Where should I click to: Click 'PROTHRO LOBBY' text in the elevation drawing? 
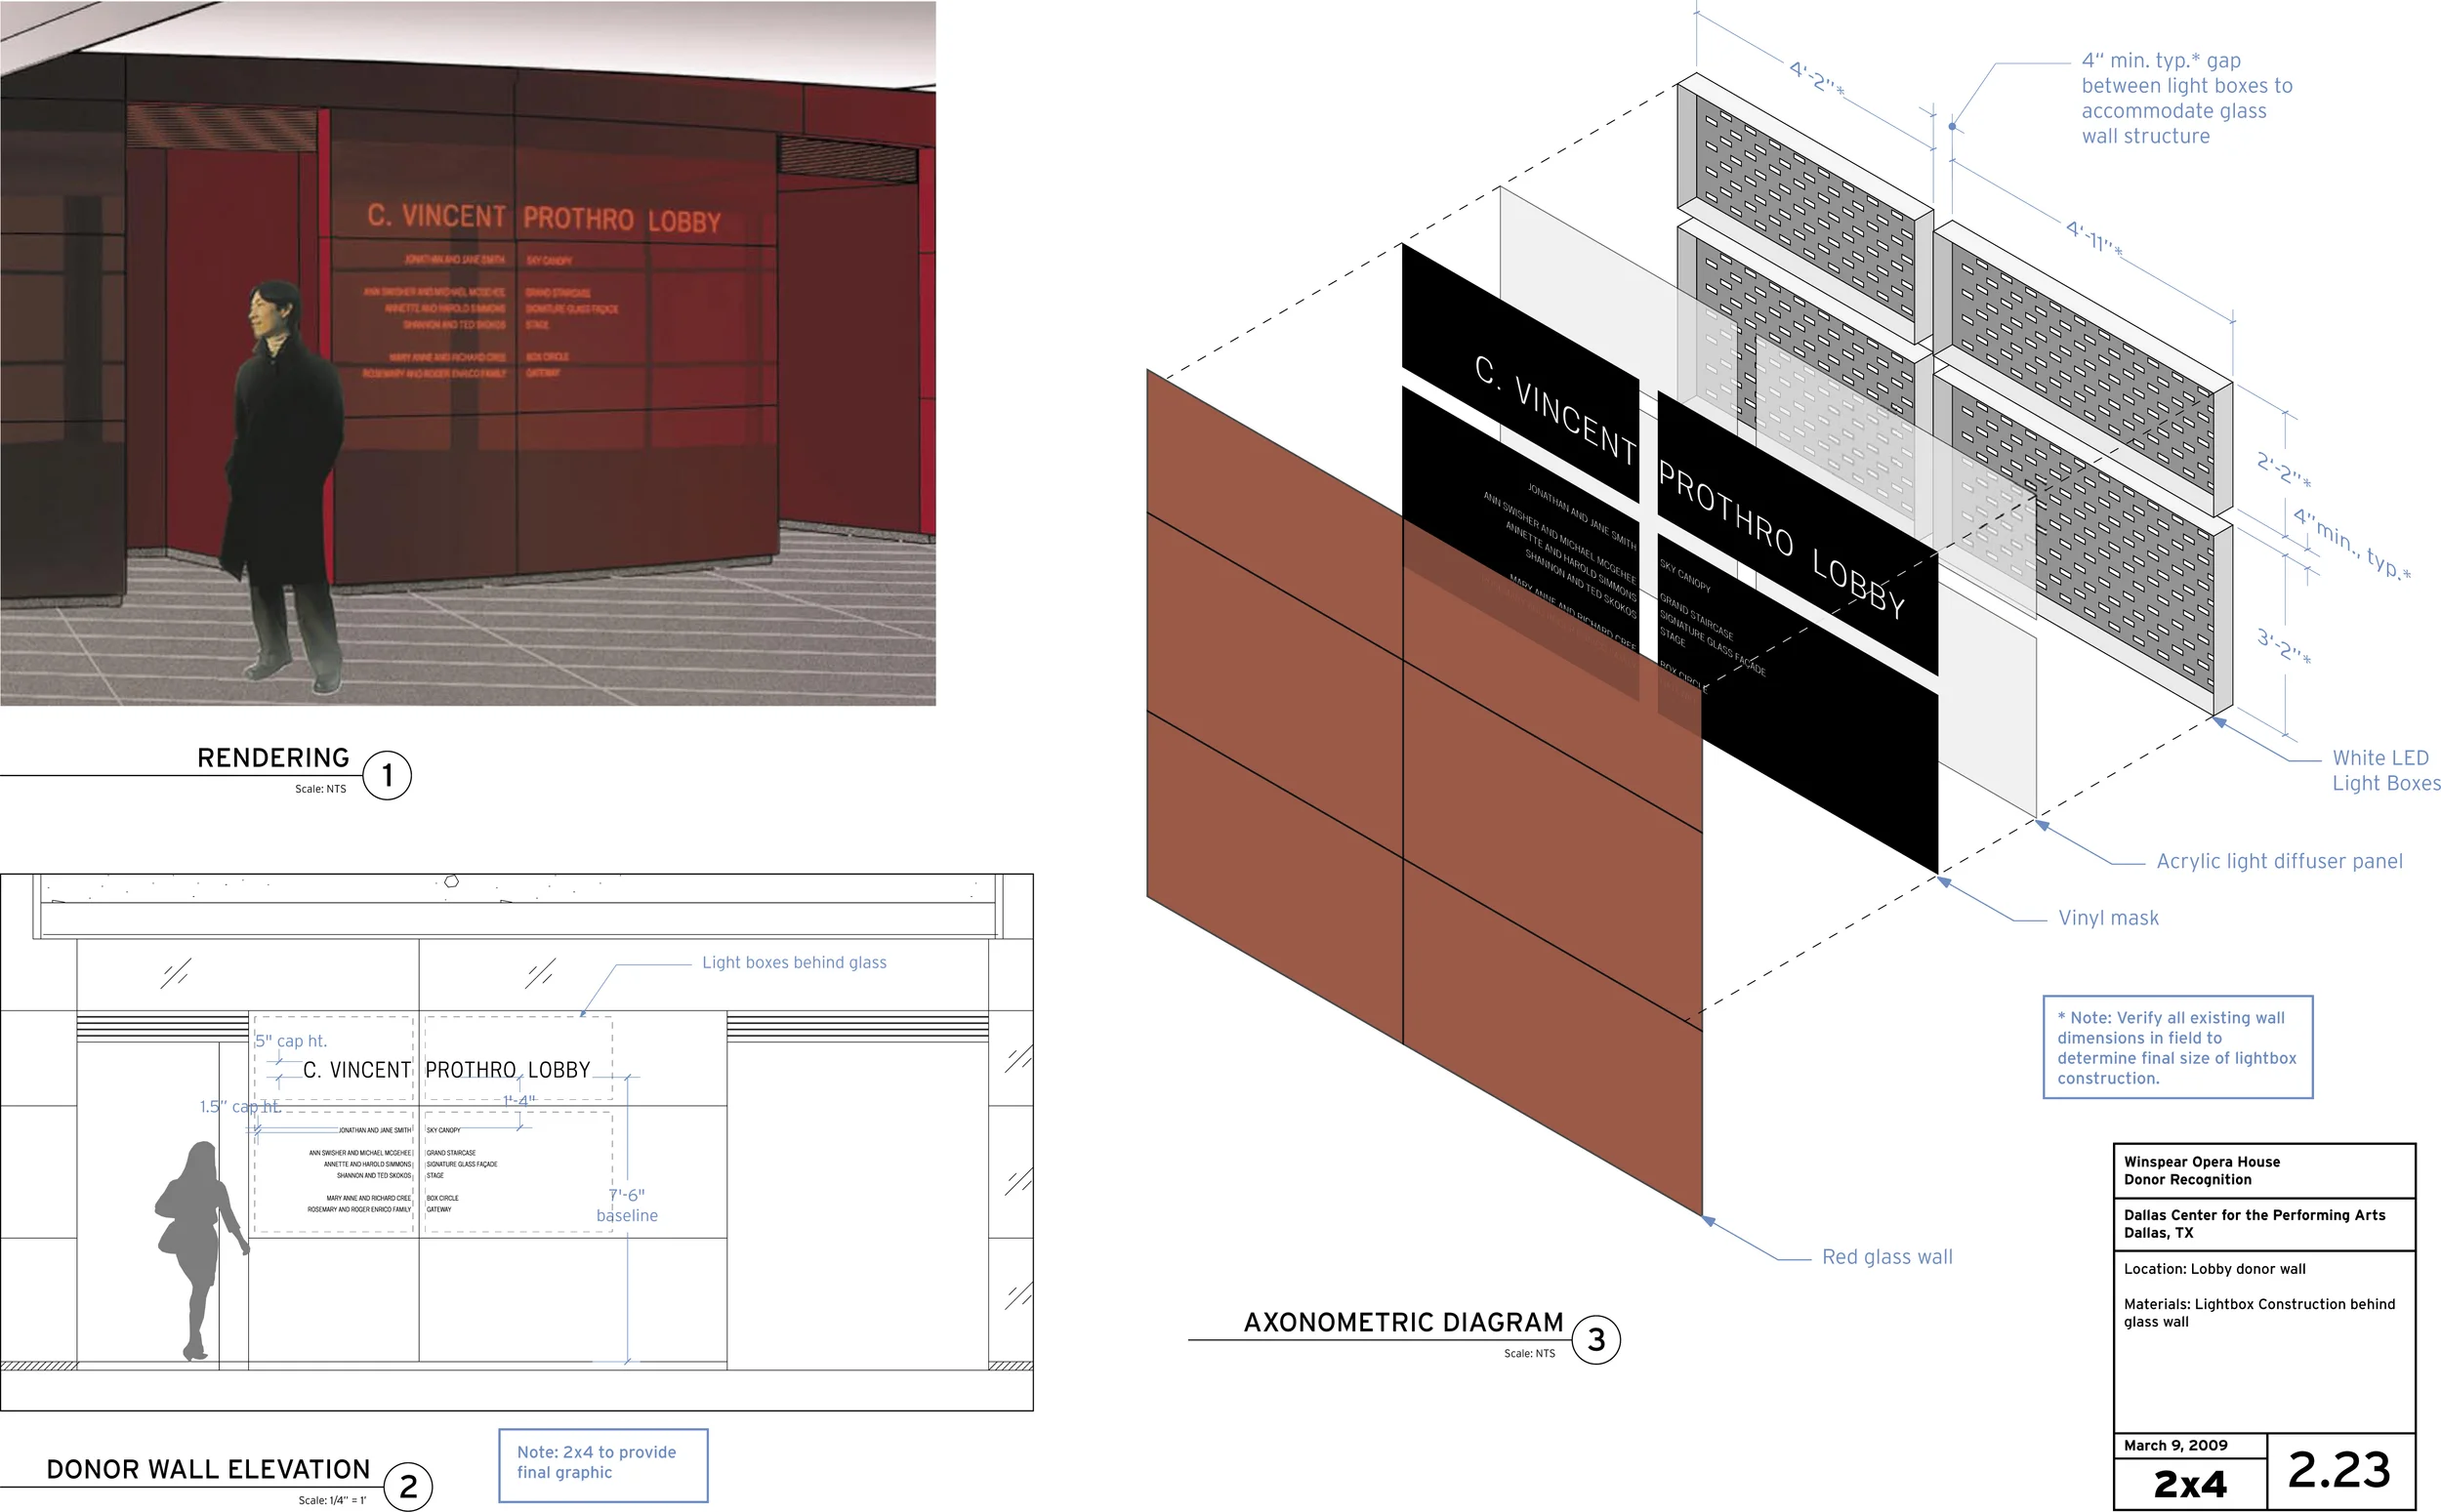pyautogui.click(x=508, y=1070)
